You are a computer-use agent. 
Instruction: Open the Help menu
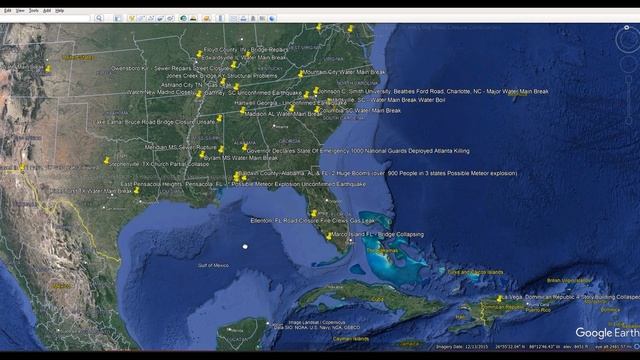(60, 11)
